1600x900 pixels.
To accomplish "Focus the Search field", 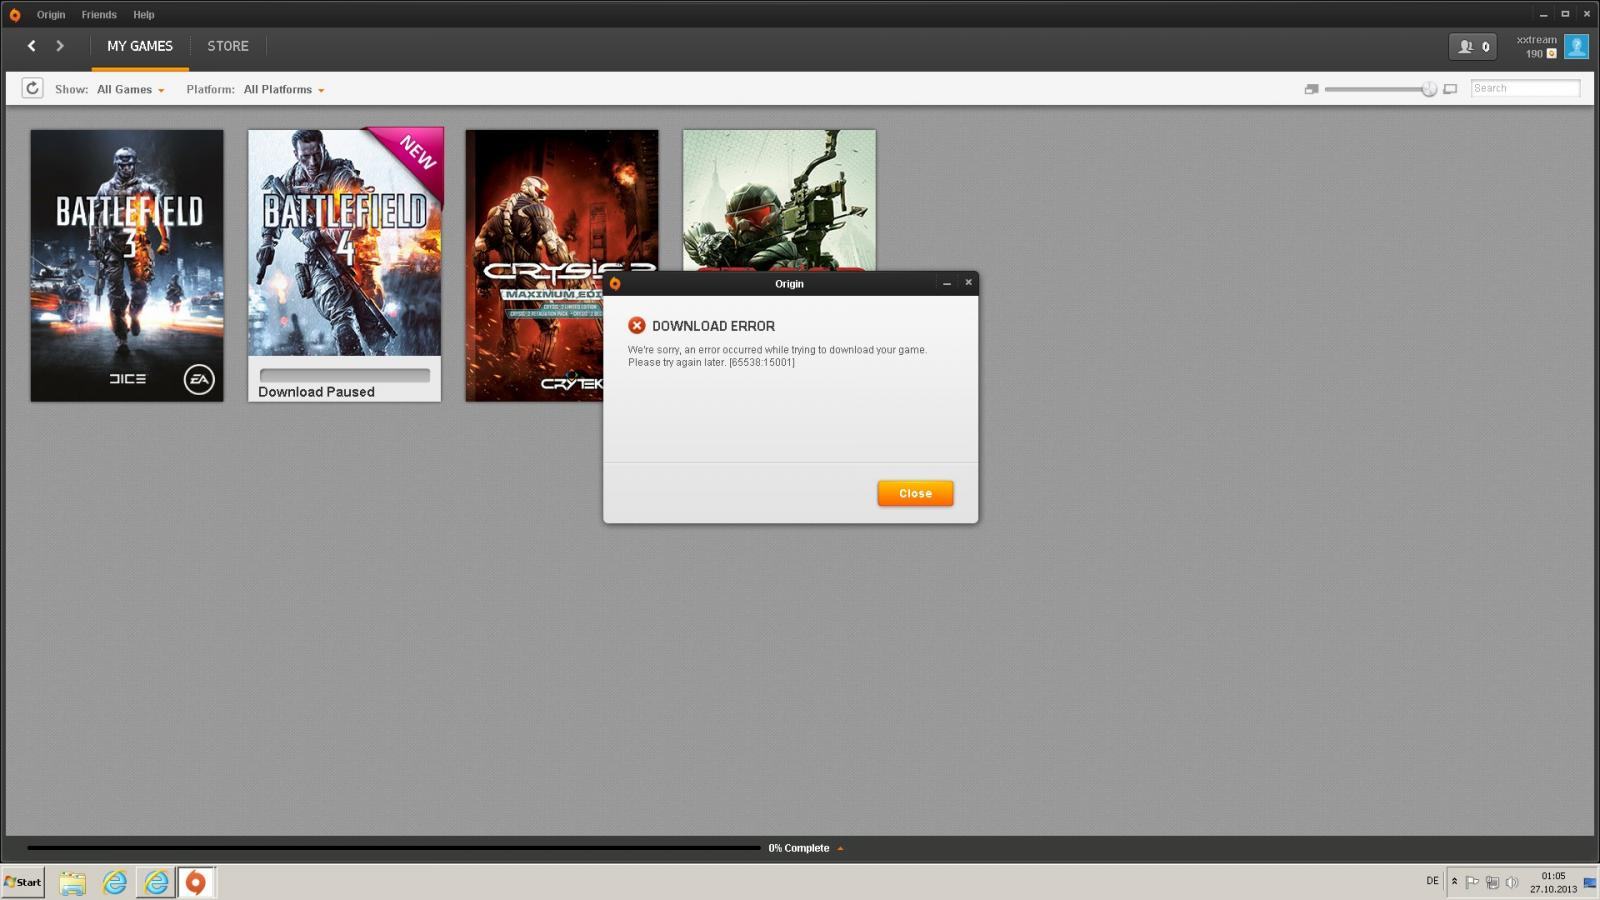I will 1525,89.
